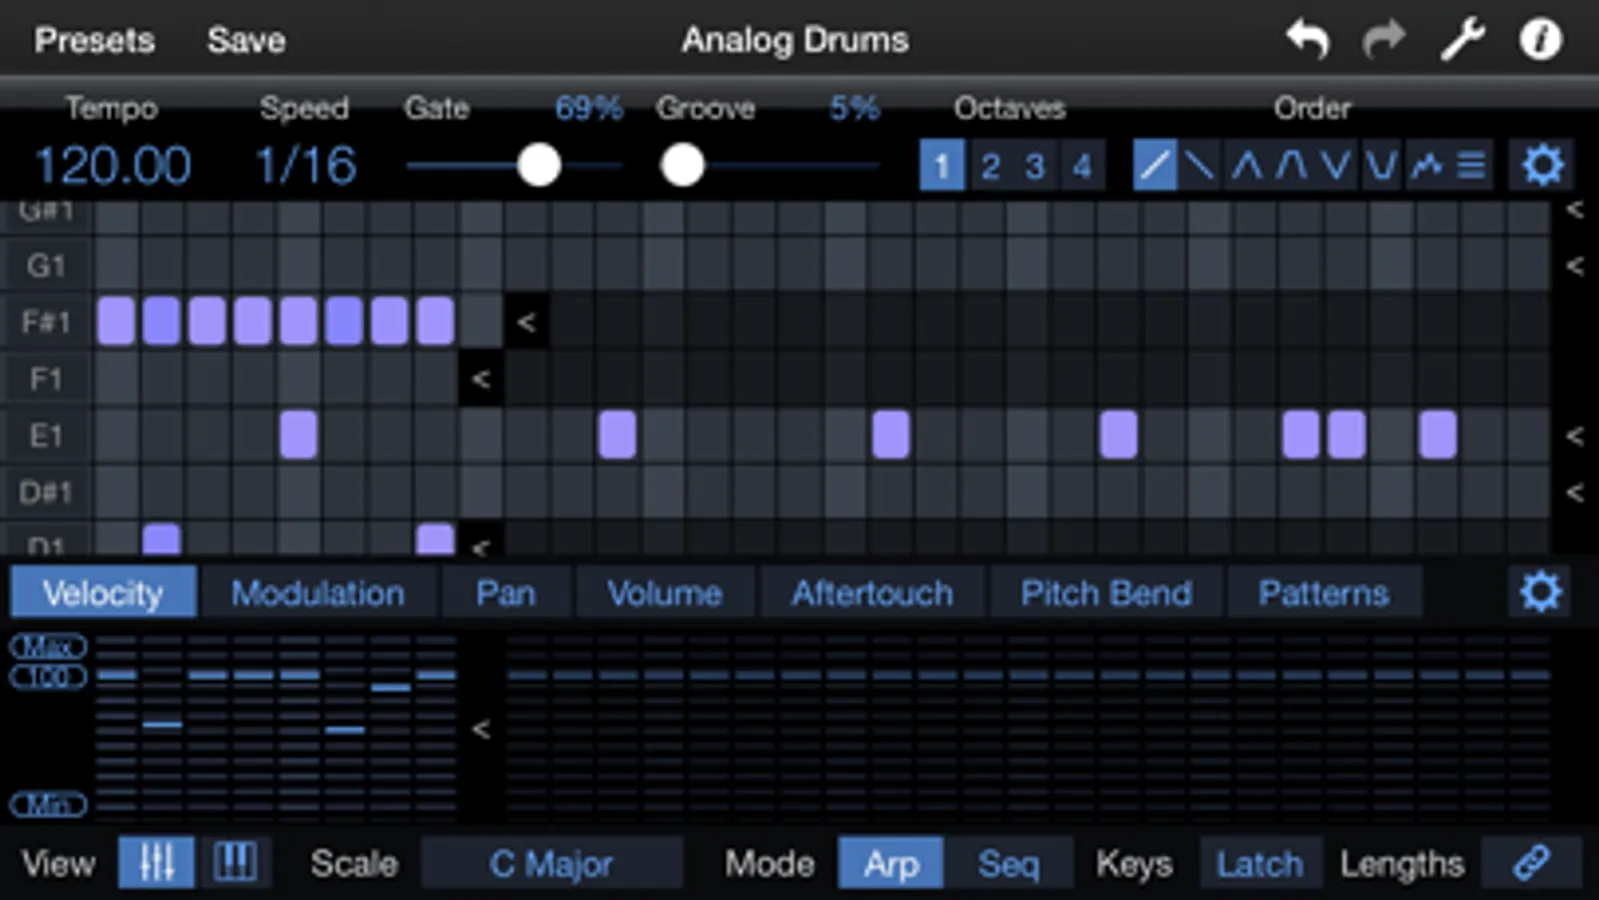Screen dimensions: 1599x900
Task: Choose the pointed up-down order icon
Action: [x=1246, y=165]
